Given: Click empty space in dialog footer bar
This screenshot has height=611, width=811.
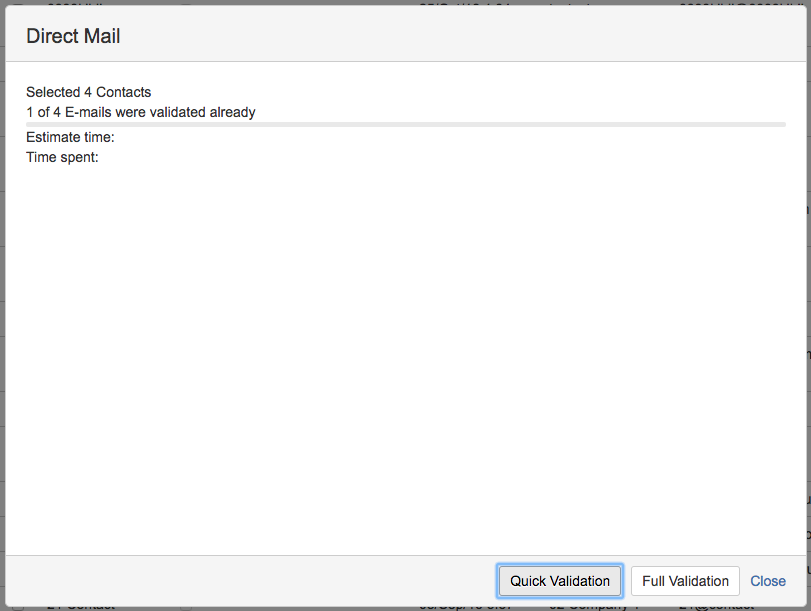Looking at the screenshot, I should [250, 581].
